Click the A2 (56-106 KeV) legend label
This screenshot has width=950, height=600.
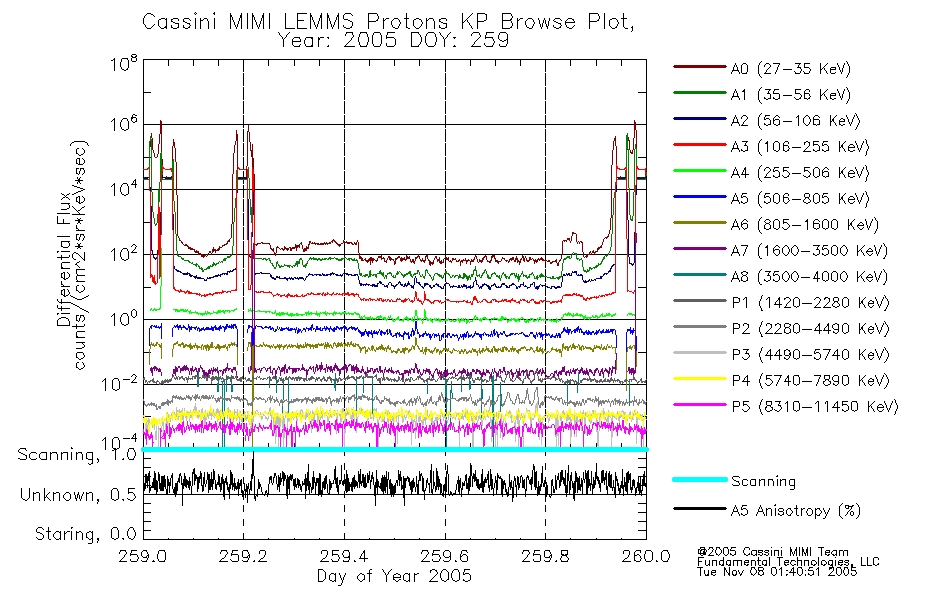point(796,121)
